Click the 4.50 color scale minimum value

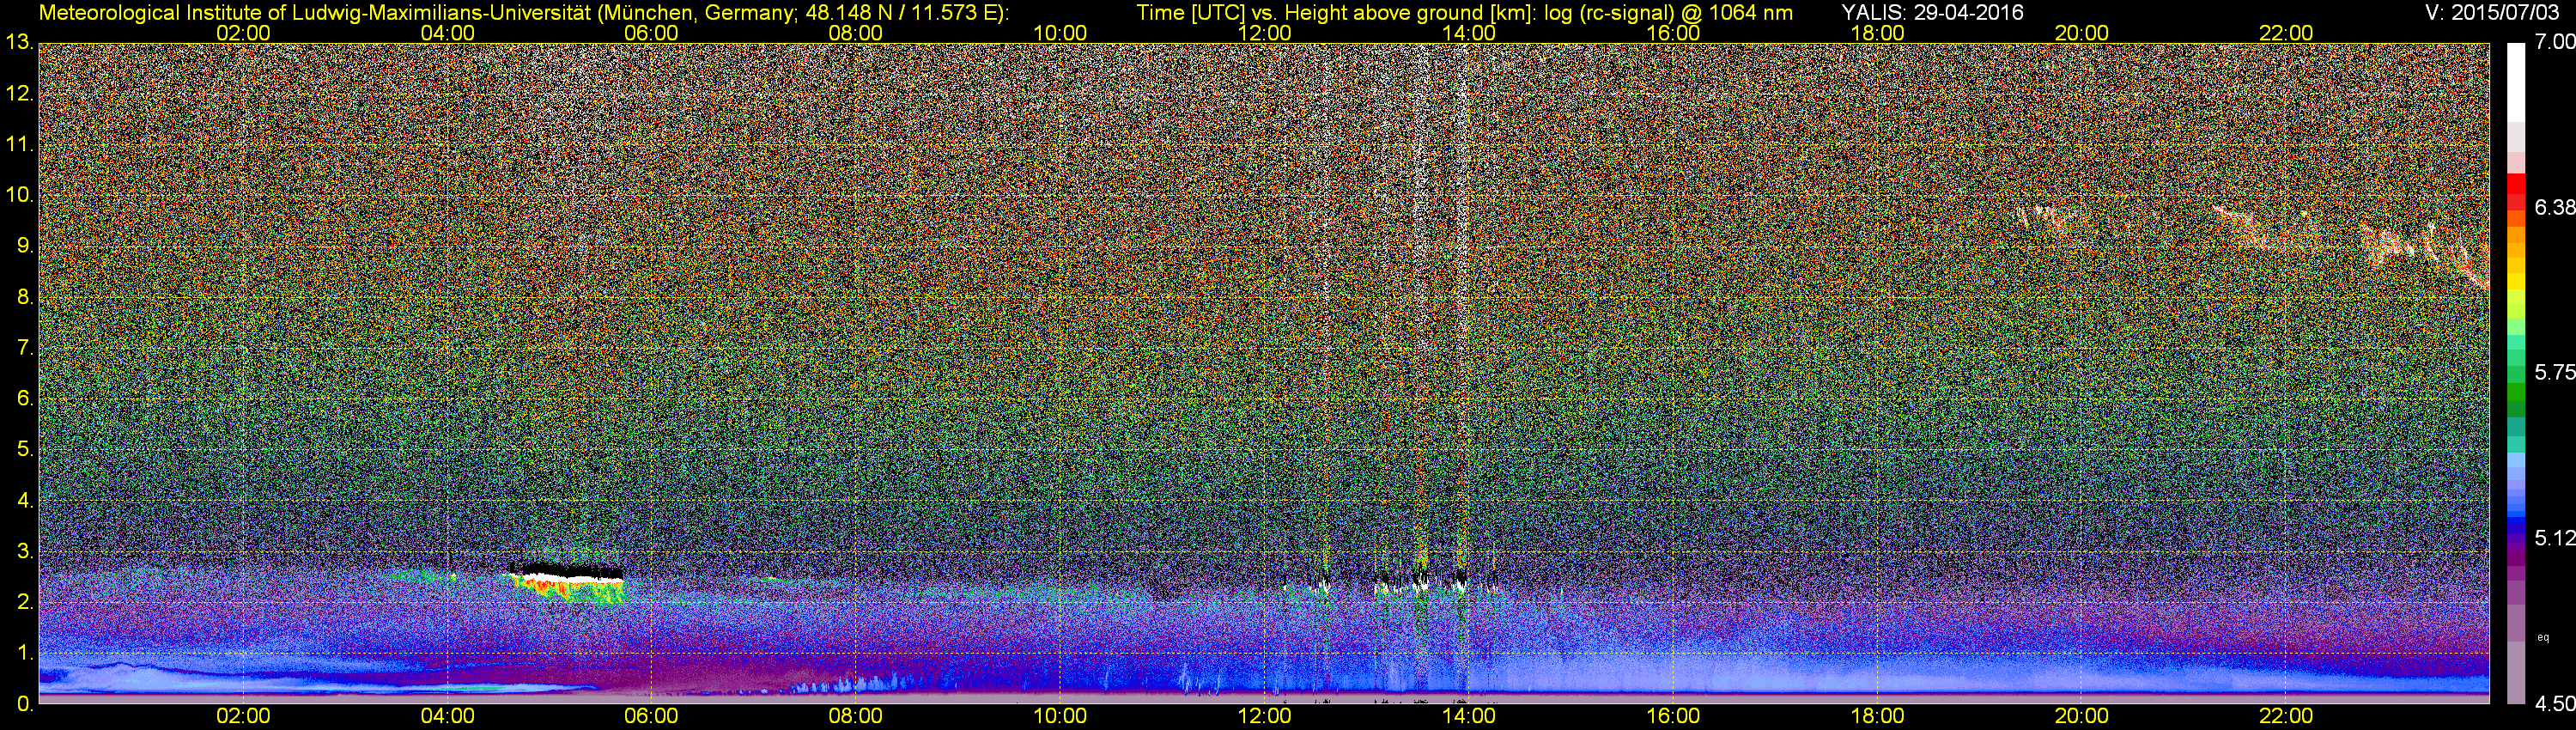pyautogui.click(x=2555, y=704)
